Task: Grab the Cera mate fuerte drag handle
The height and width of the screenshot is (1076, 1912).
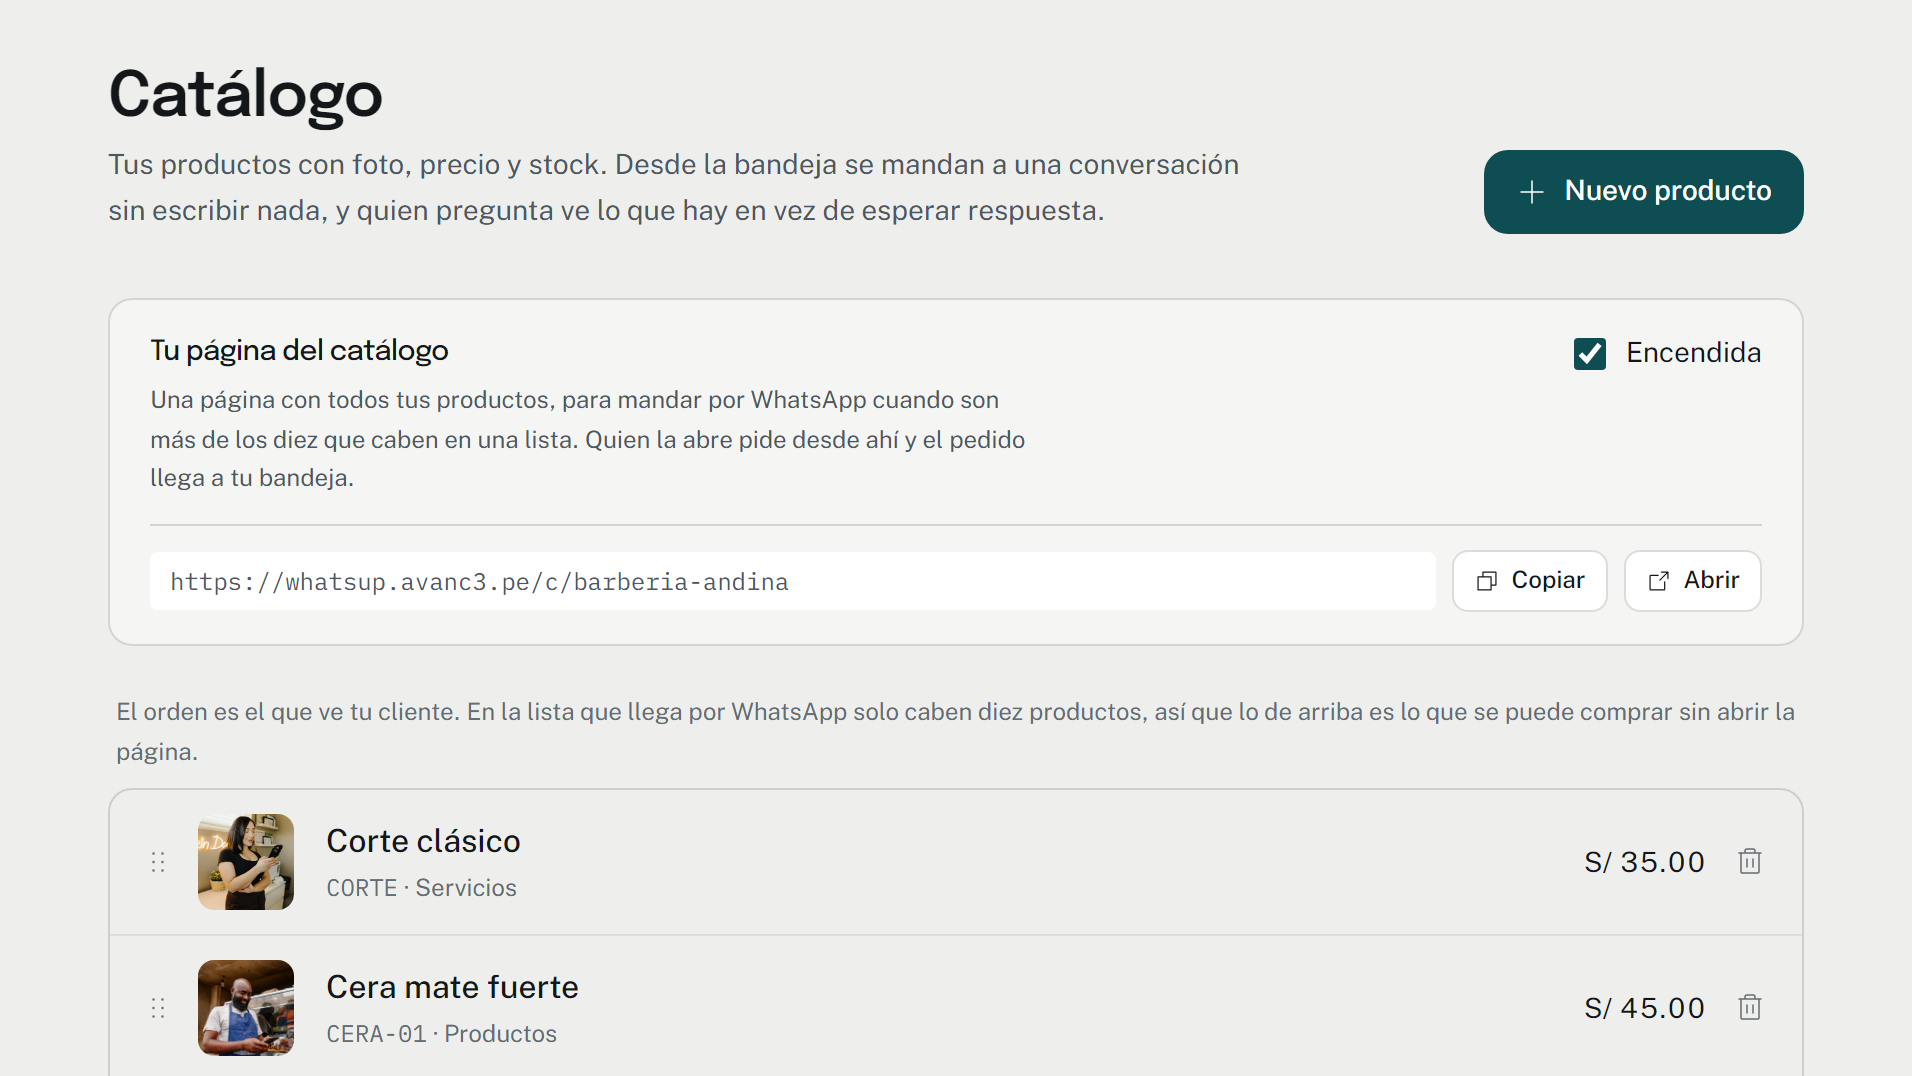Action: (x=158, y=1008)
